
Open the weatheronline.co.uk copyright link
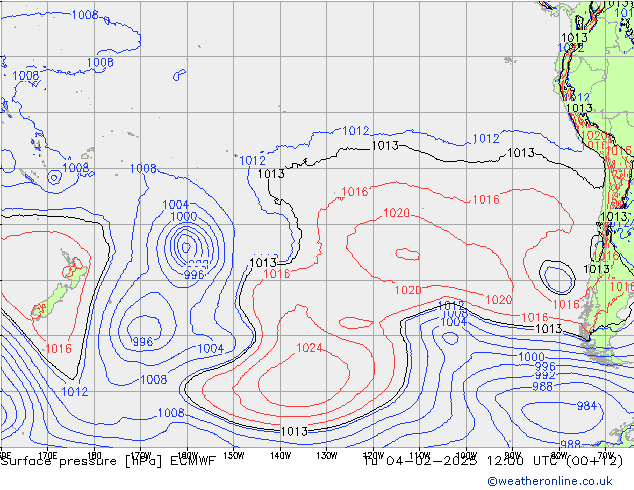[x=550, y=481]
